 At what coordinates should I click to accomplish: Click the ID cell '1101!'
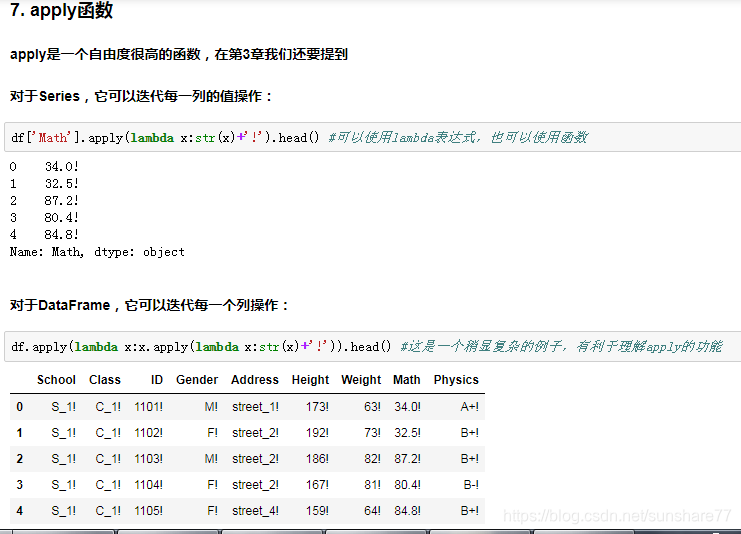(148, 407)
